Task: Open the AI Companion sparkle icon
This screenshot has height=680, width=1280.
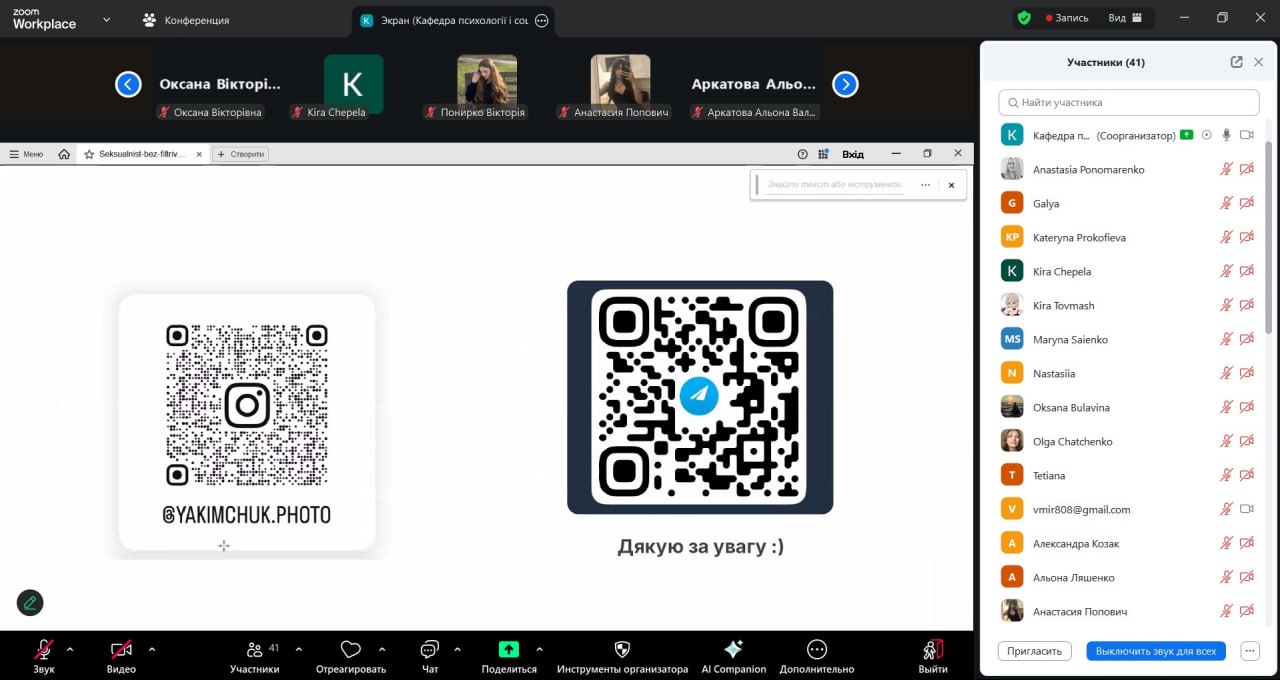Action: coord(733,649)
